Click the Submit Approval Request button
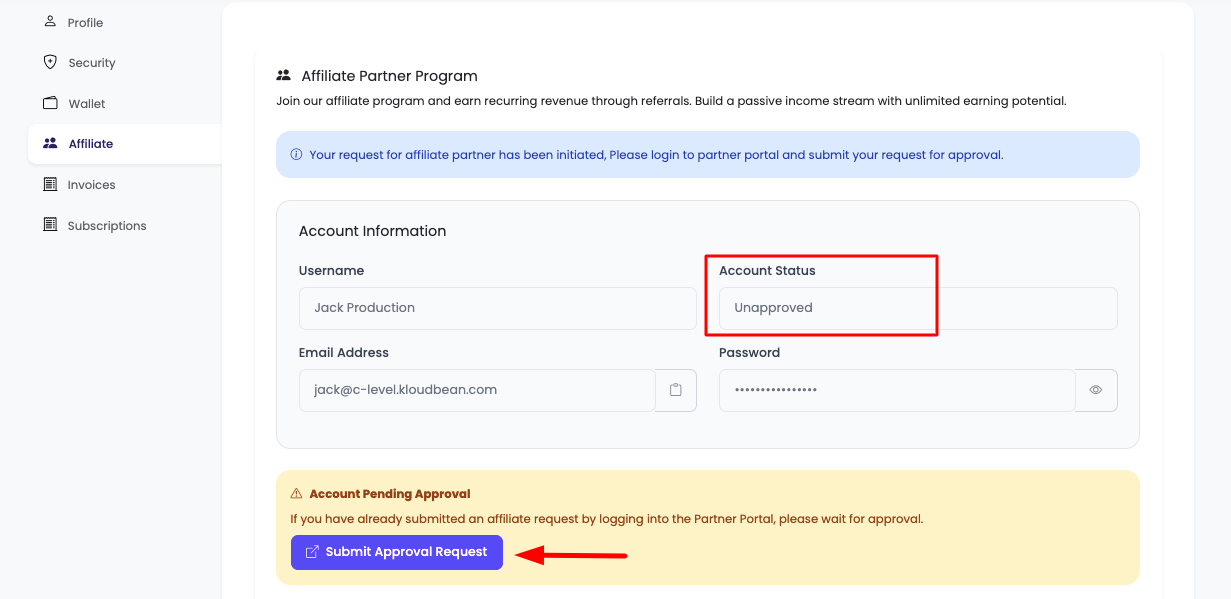 click(x=396, y=551)
